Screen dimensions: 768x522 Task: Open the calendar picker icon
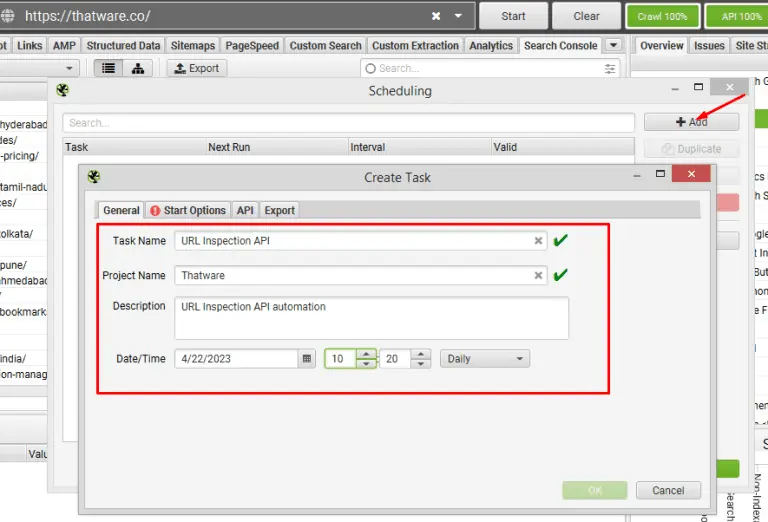click(307, 359)
